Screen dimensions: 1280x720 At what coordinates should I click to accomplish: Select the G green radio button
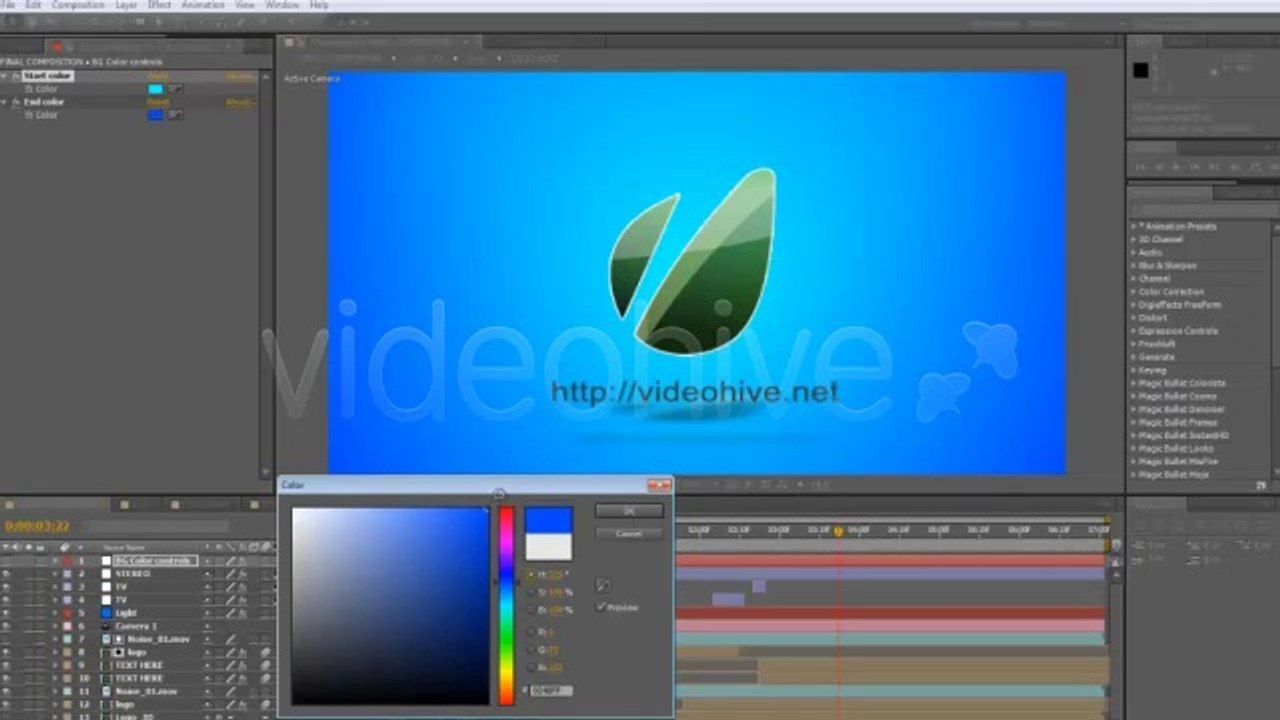(x=532, y=649)
